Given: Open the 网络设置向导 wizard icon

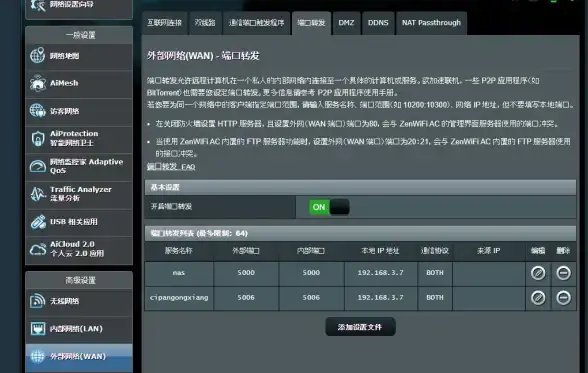Looking at the screenshot, I should pos(38,4).
